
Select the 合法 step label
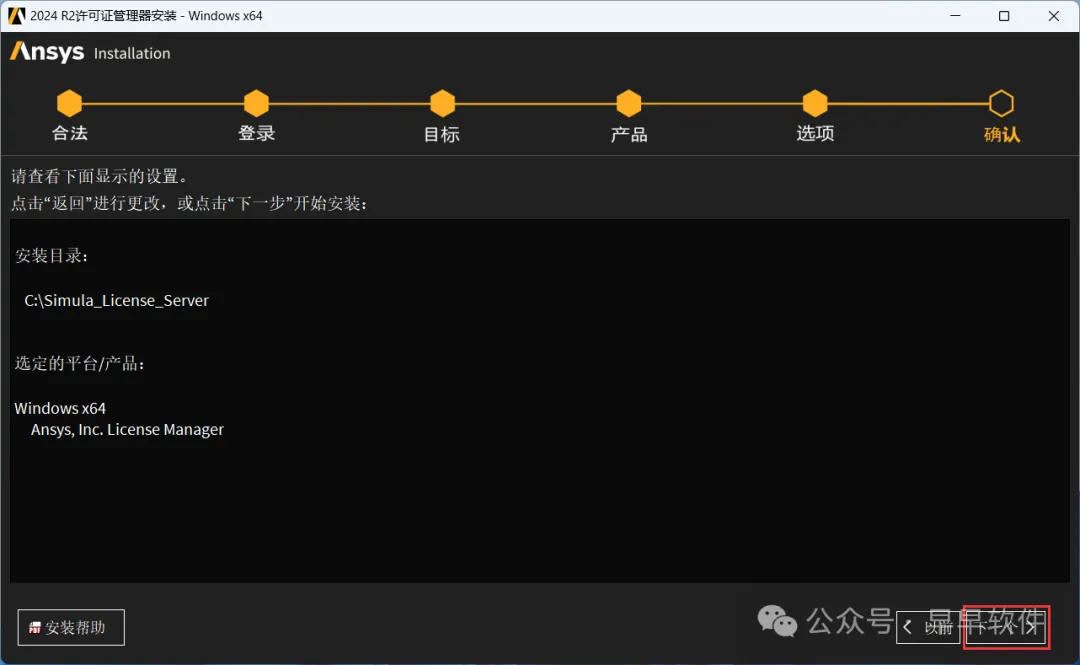click(70, 133)
